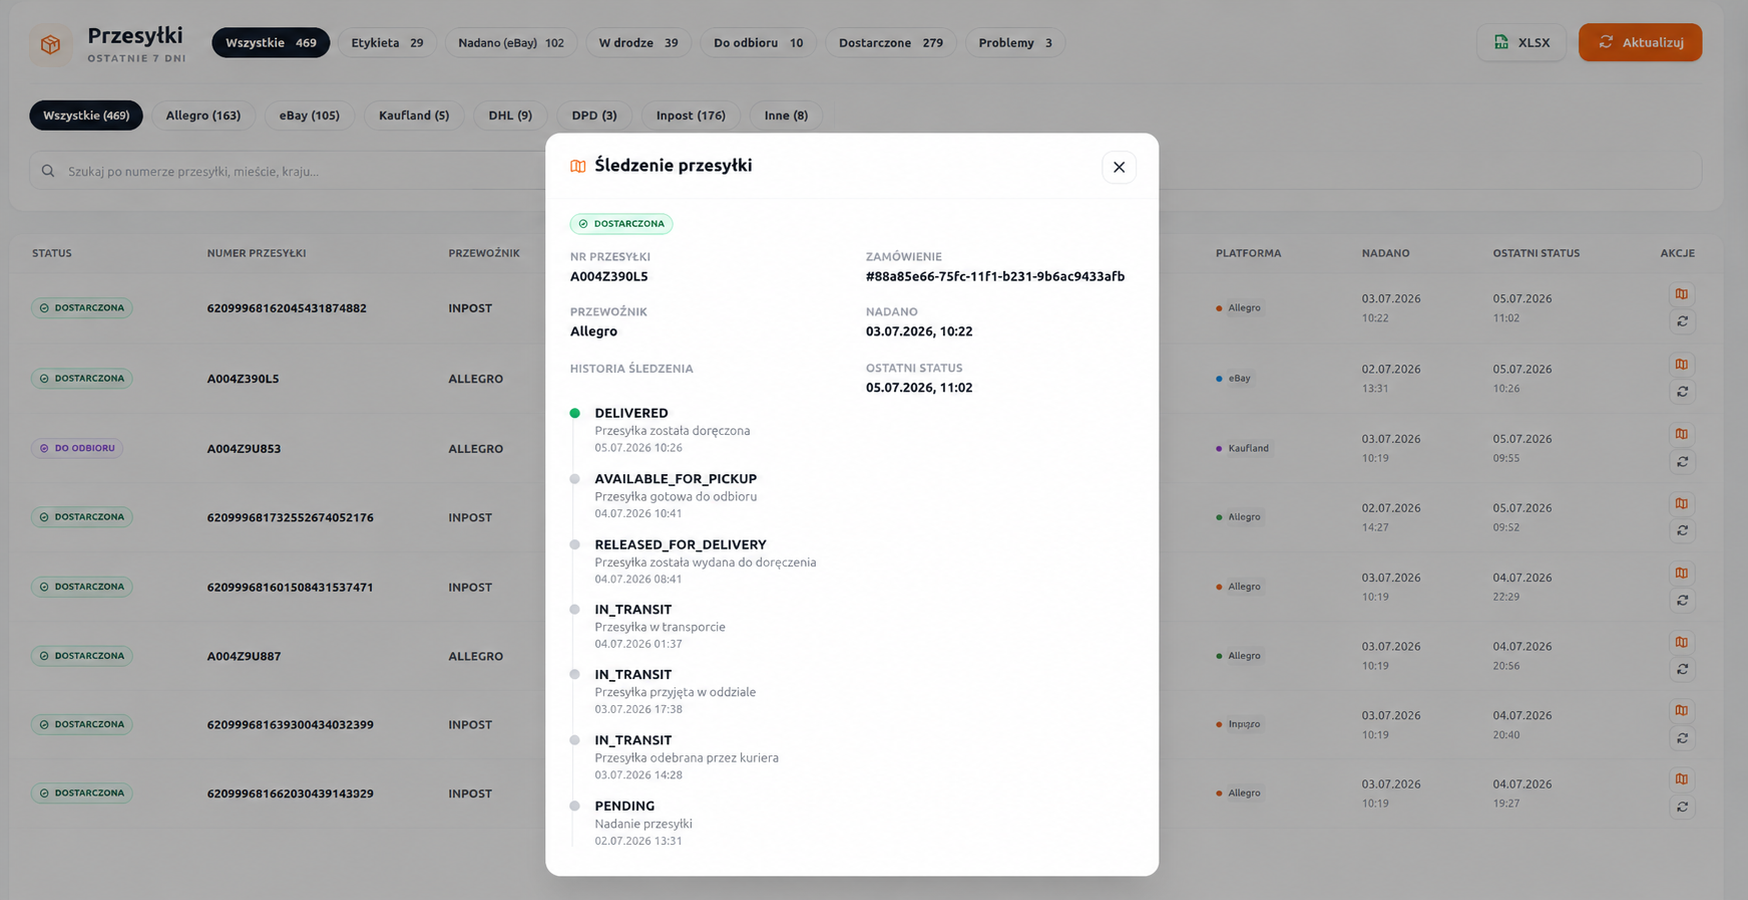Screen dimensions: 1748x900
Task: Filter by Etykieta 29 status
Action: point(387,43)
